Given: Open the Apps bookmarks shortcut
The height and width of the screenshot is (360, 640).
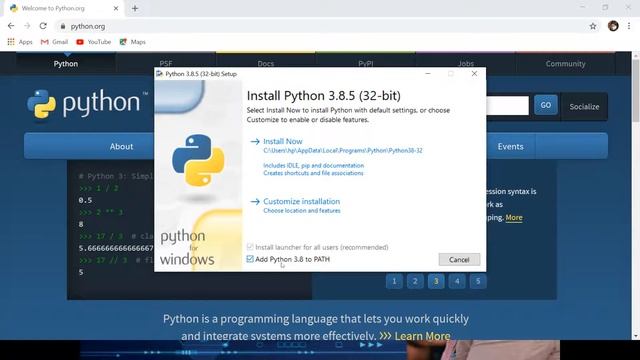Looking at the screenshot, I should click(20, 42).
